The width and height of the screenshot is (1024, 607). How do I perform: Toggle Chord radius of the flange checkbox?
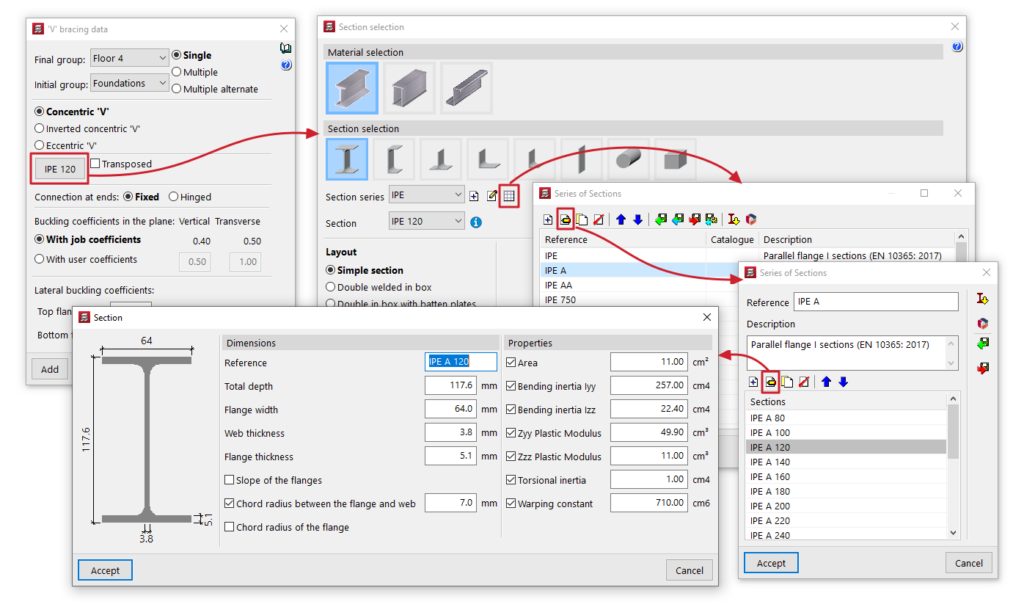pos(229,527)
